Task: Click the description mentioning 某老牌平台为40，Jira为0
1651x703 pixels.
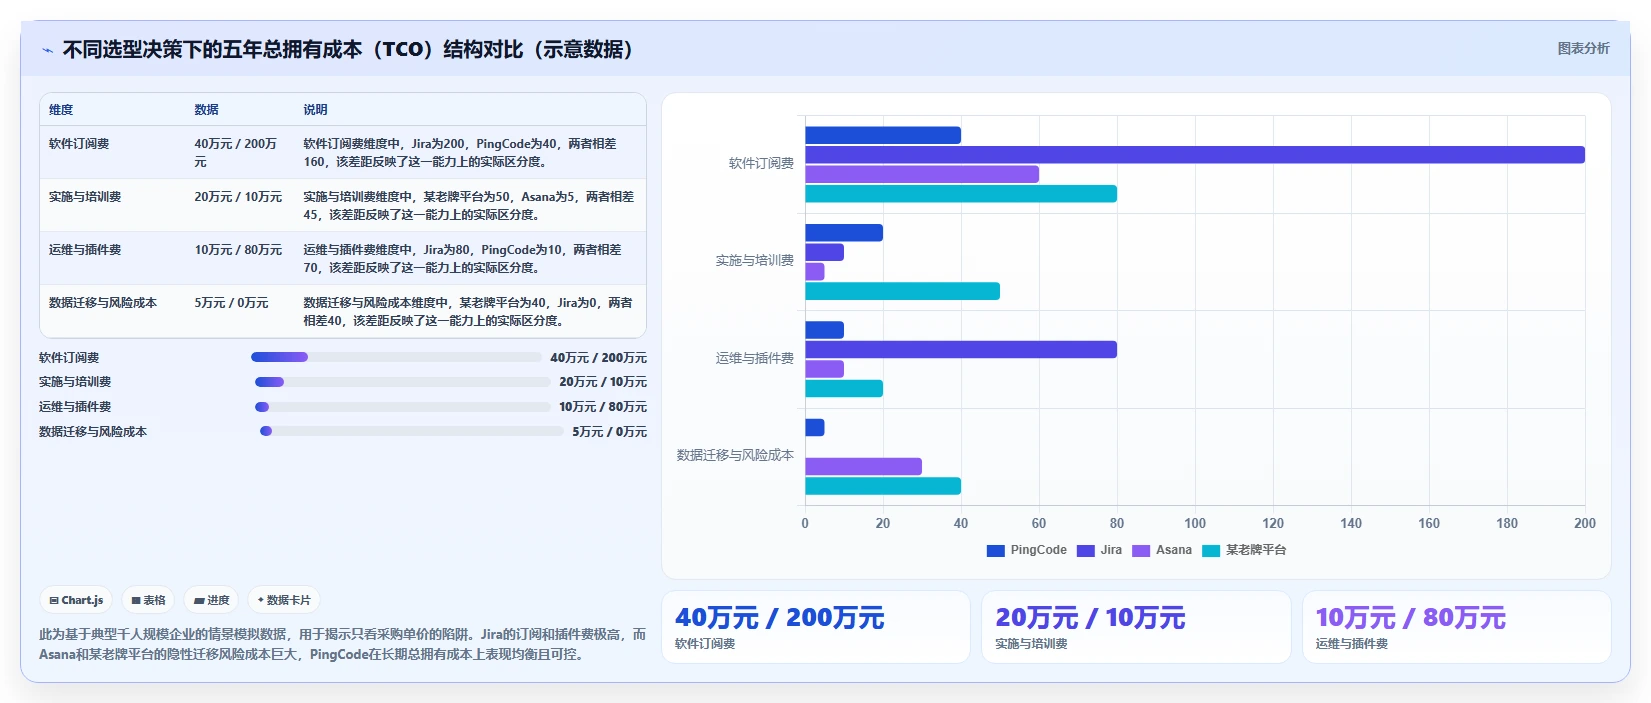Action: tap(468, 312)
